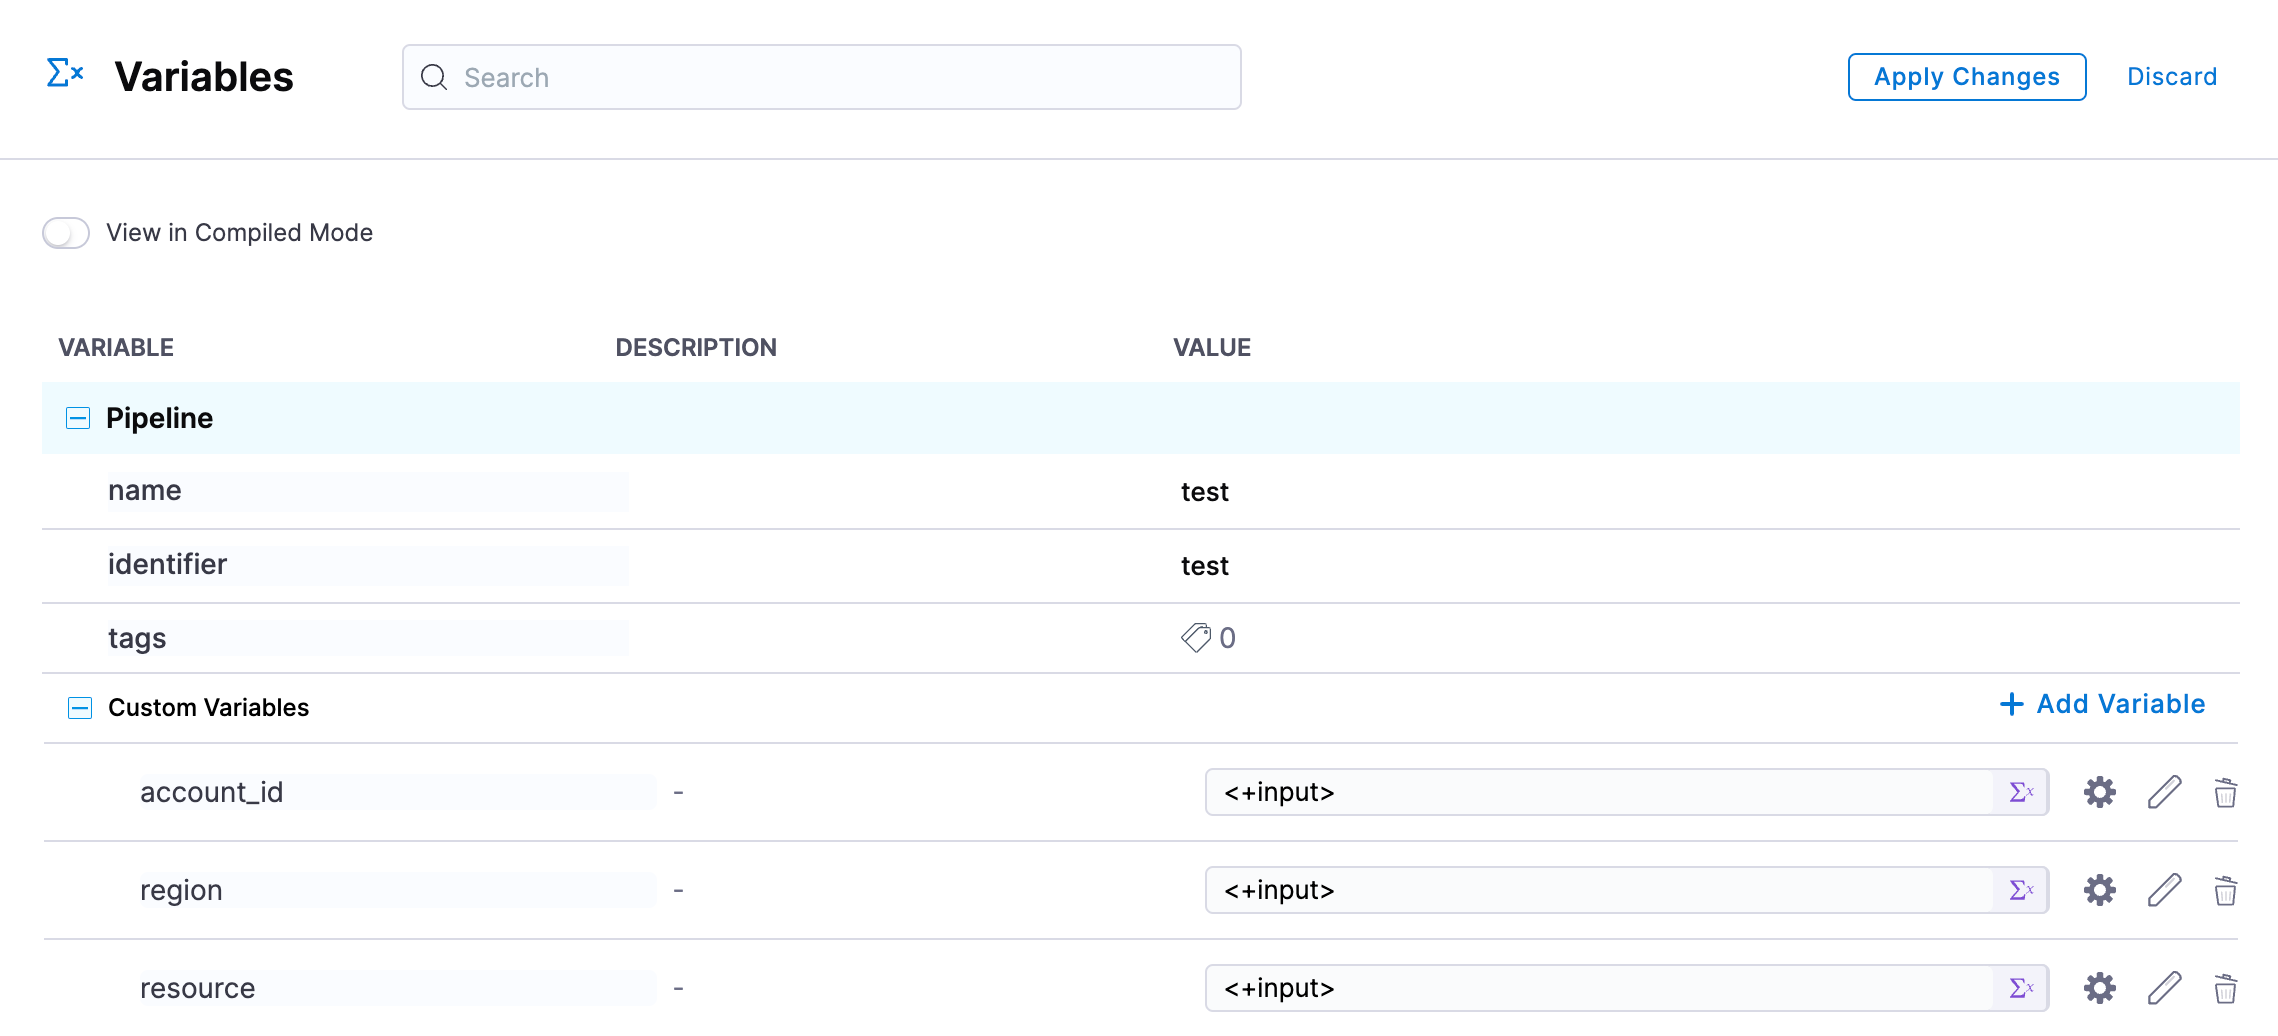Screen dimensions: 2278x1036
Task: Click the gear settings icon for account_id
Action: [2099, 792]
